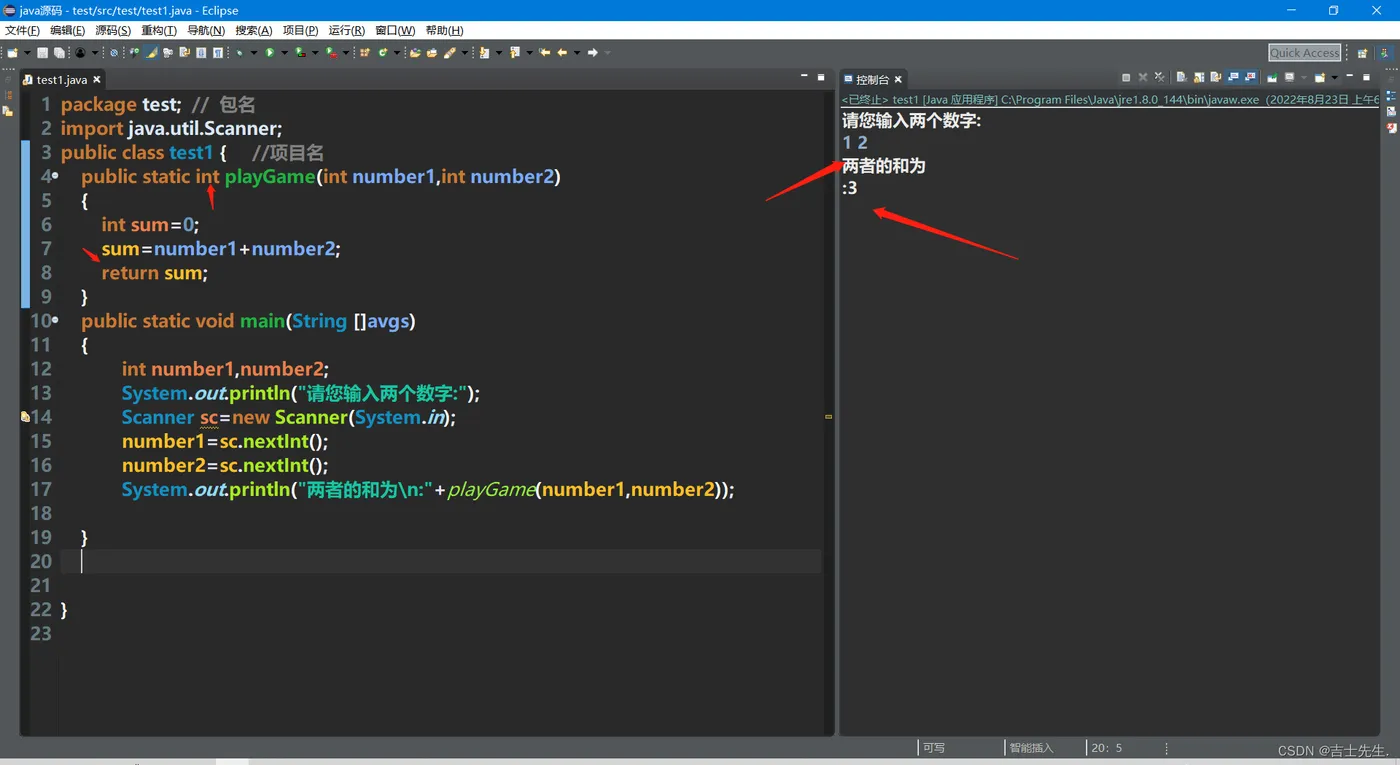Collapse playGame method on line 4
This screenshot has height=765, width=1400.
55,177
